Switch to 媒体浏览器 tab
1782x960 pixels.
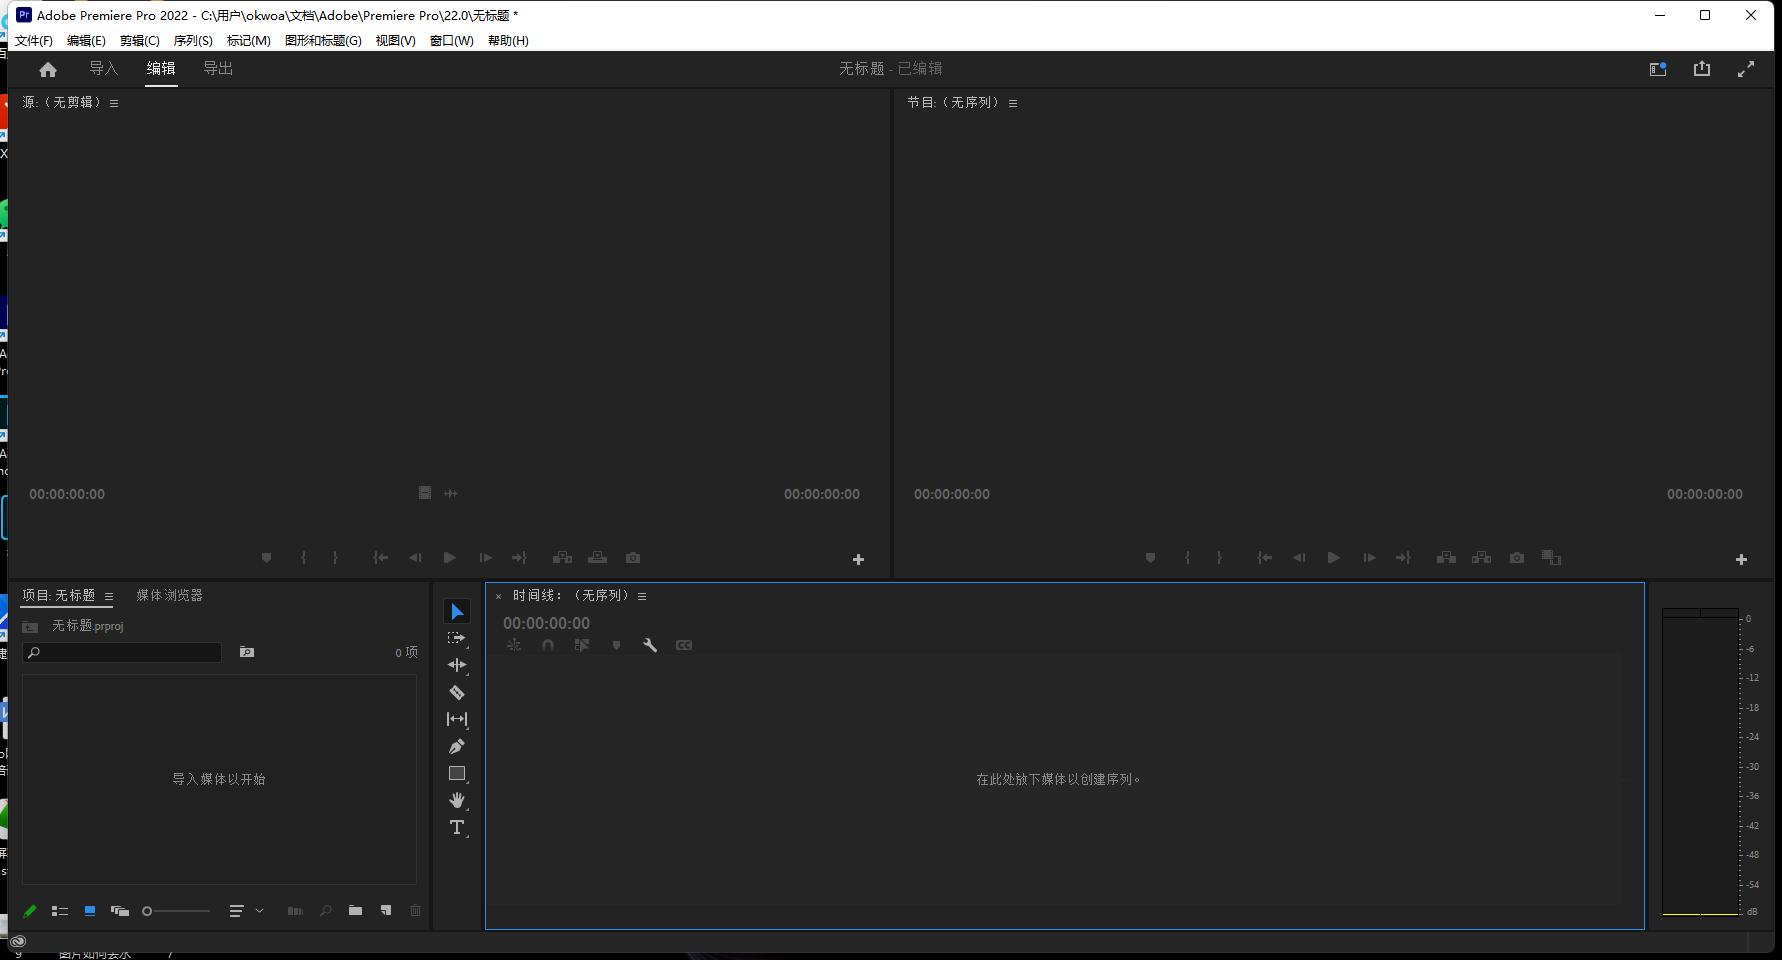click(x=169, y=595)
